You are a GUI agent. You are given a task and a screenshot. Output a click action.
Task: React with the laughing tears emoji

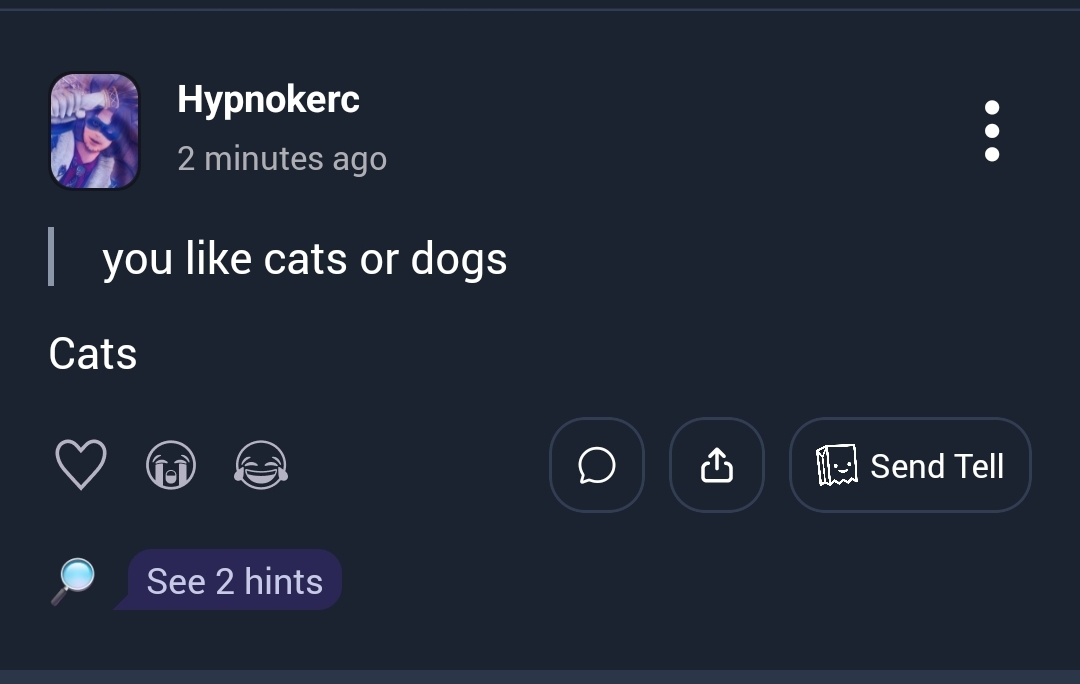point(261,466)
